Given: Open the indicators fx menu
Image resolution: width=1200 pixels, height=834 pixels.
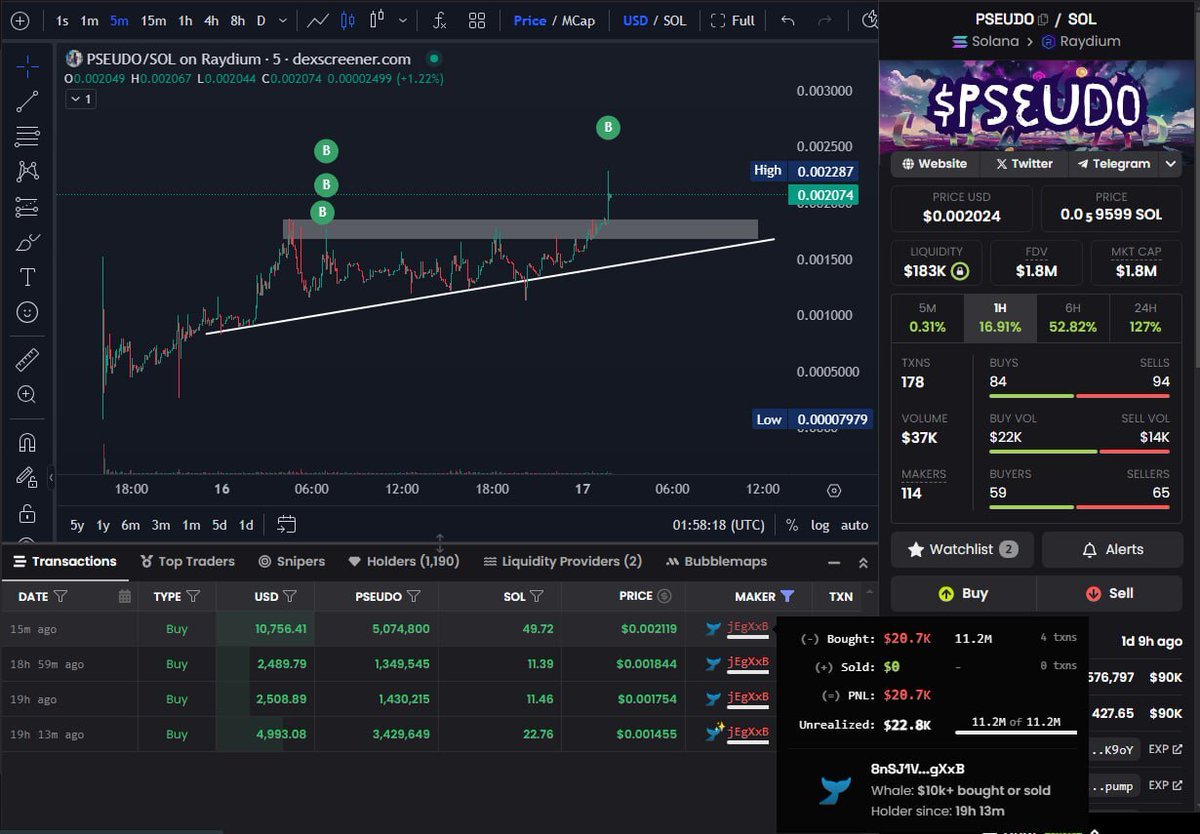Looking at the screenshot, I should pyautogui.click(x=439, y=20).
